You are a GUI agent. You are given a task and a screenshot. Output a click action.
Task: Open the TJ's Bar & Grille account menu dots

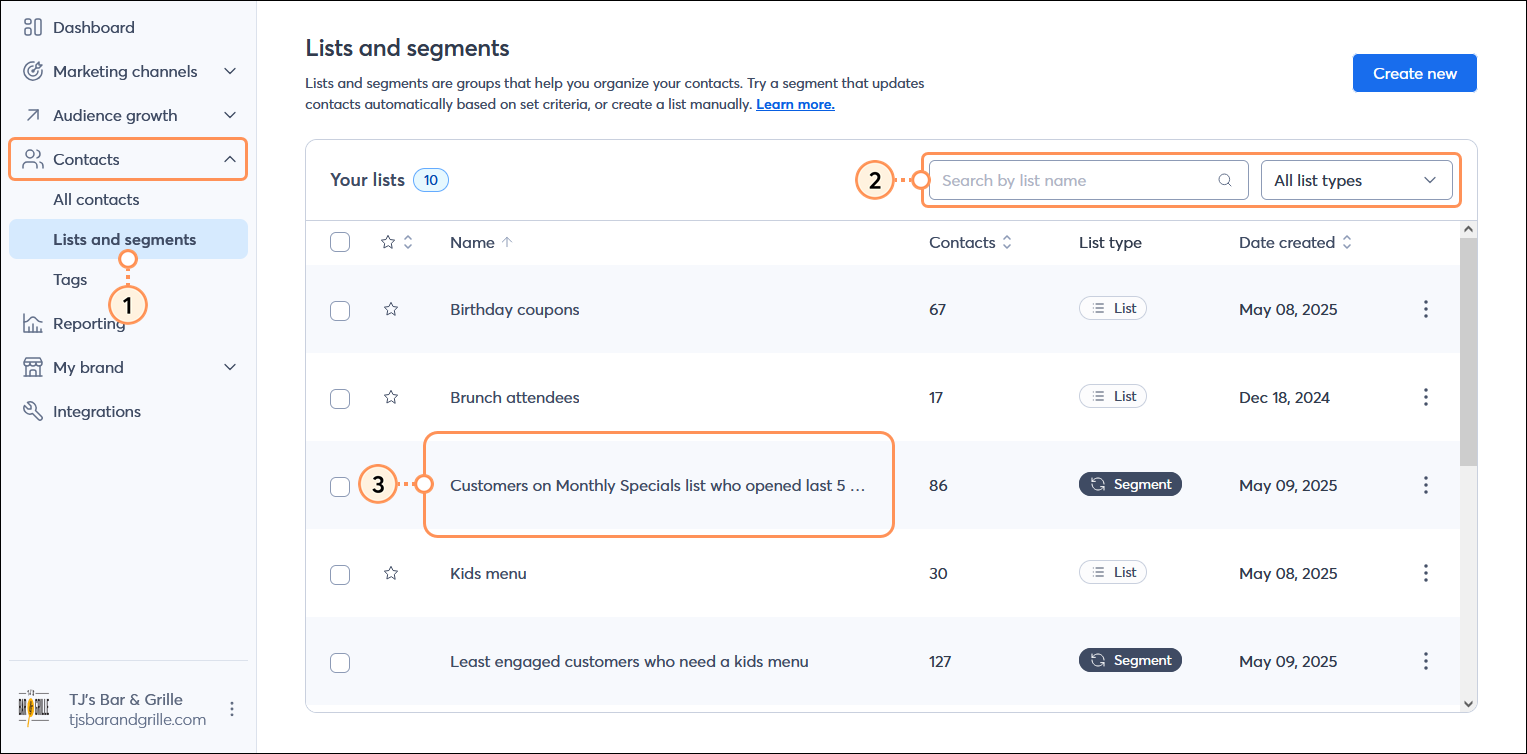click(232, 709)
